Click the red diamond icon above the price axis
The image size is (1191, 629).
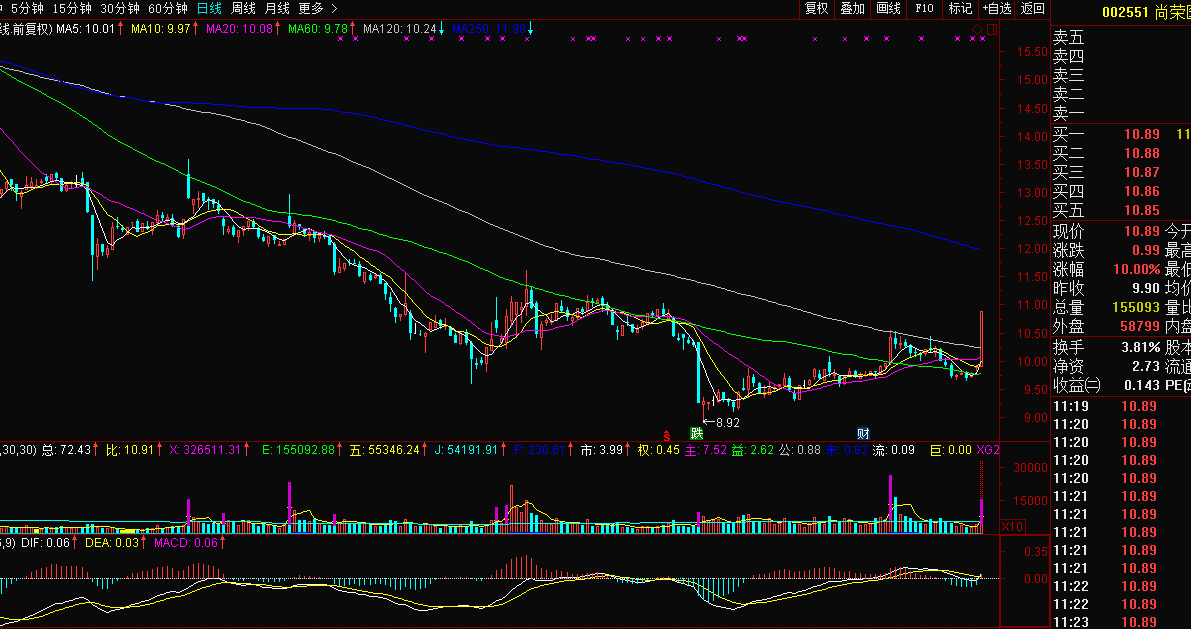(977, 29)
